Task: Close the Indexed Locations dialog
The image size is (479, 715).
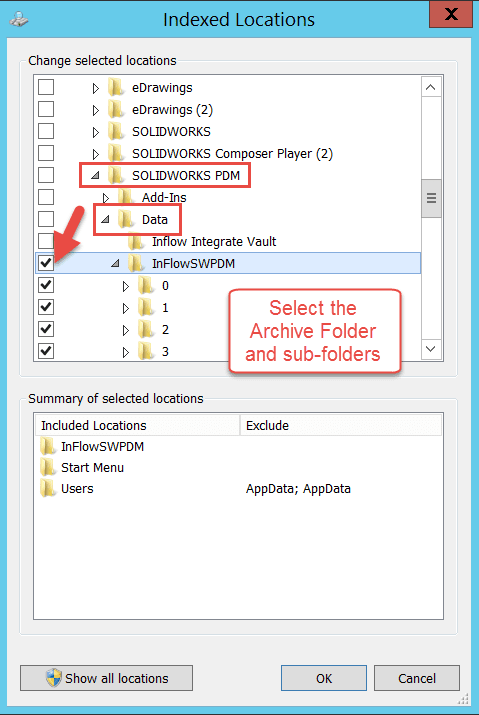Action: point(451,14)
